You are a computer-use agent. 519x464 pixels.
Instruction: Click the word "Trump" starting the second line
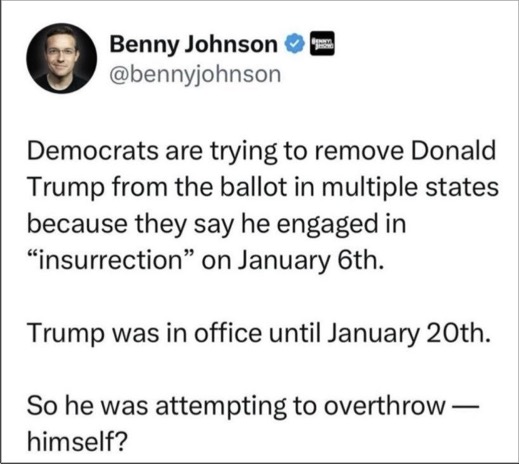(65, 188)
